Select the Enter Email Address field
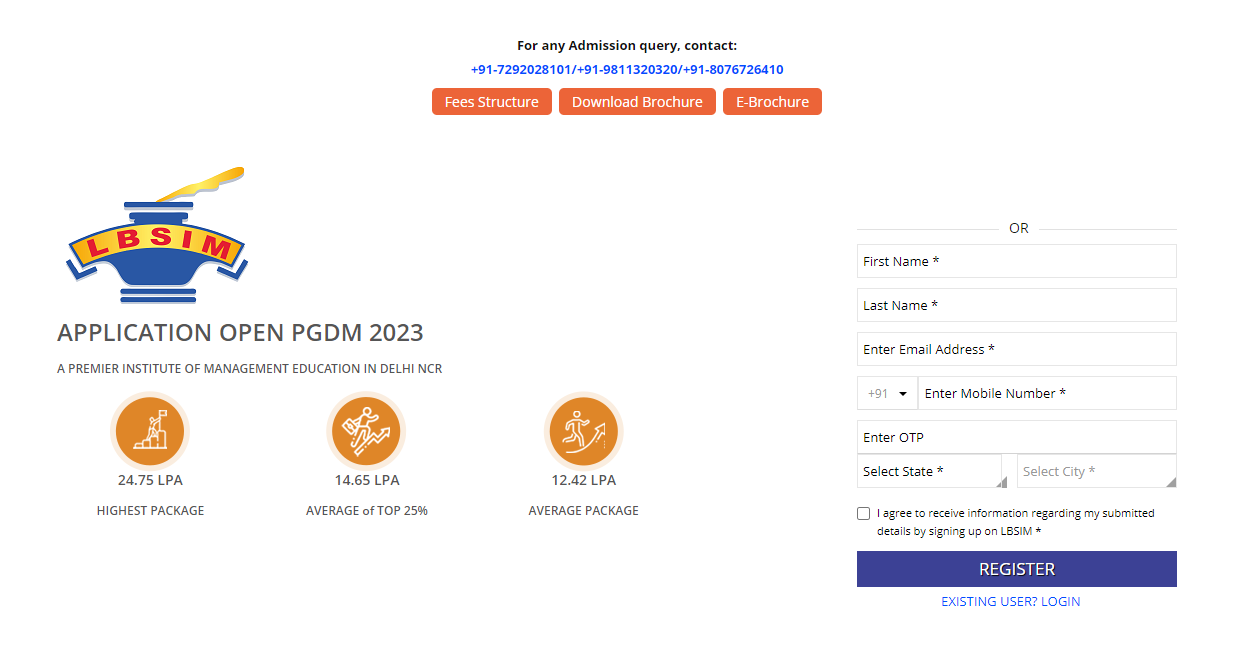 (1017, 349)
